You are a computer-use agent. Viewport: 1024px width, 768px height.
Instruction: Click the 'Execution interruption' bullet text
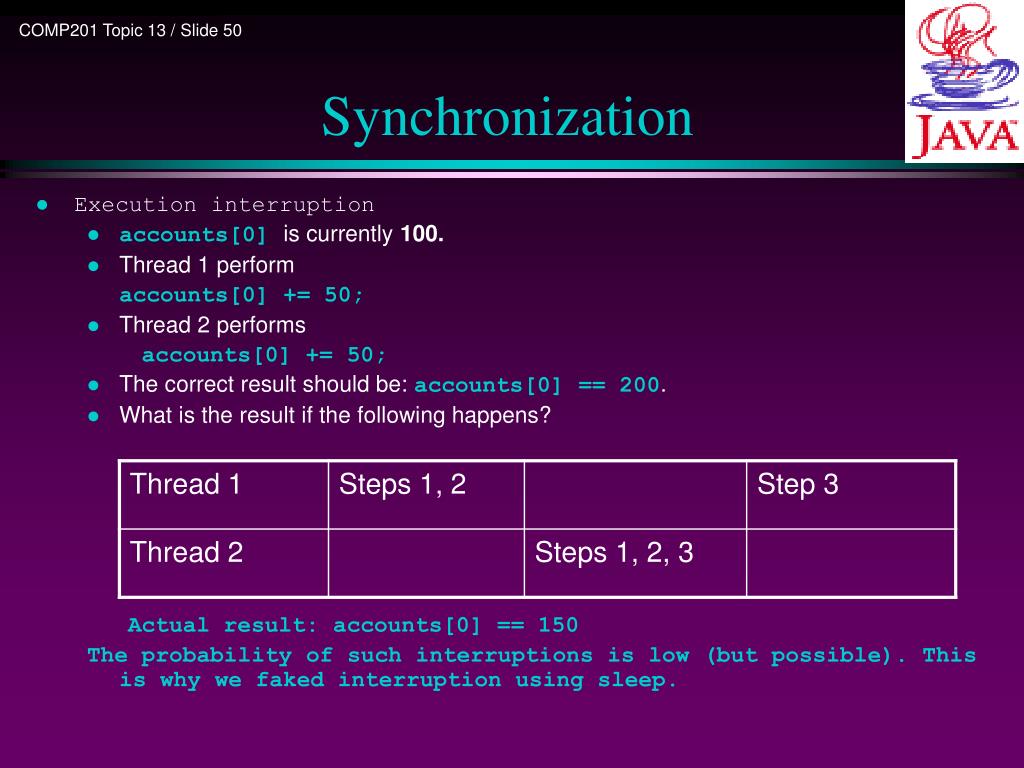pyautogui.click(x=224, y=205)
